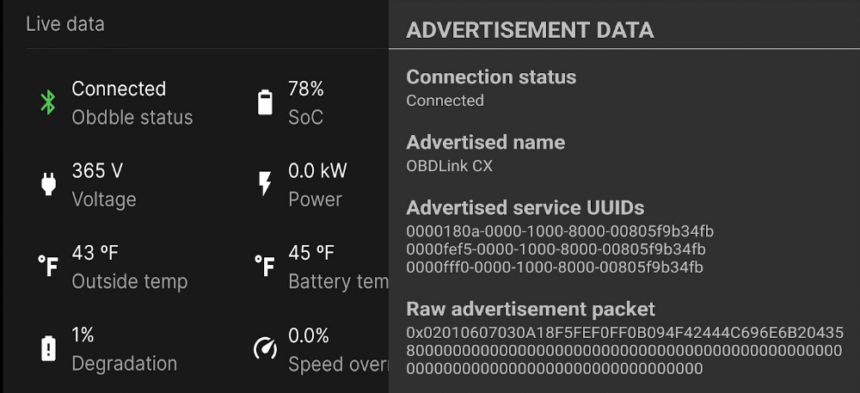
Task: Click the ADVERTISEMENT DATA panel title
Action: pyautogui.click(x=530, y=31)
